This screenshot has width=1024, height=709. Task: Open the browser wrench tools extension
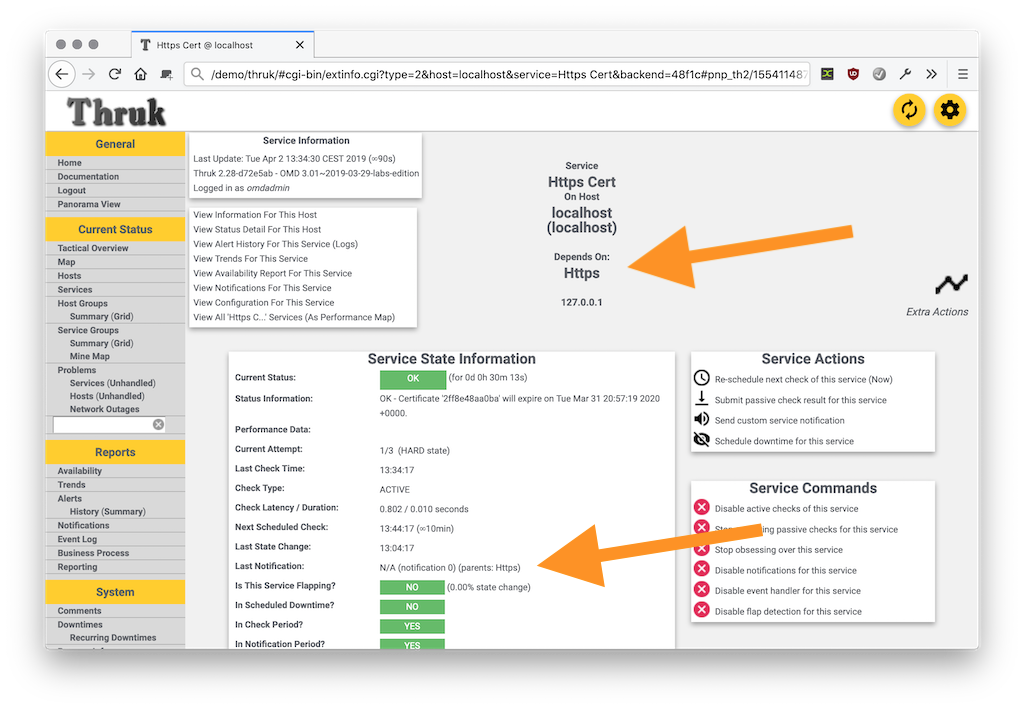click(x=905, y=74)
